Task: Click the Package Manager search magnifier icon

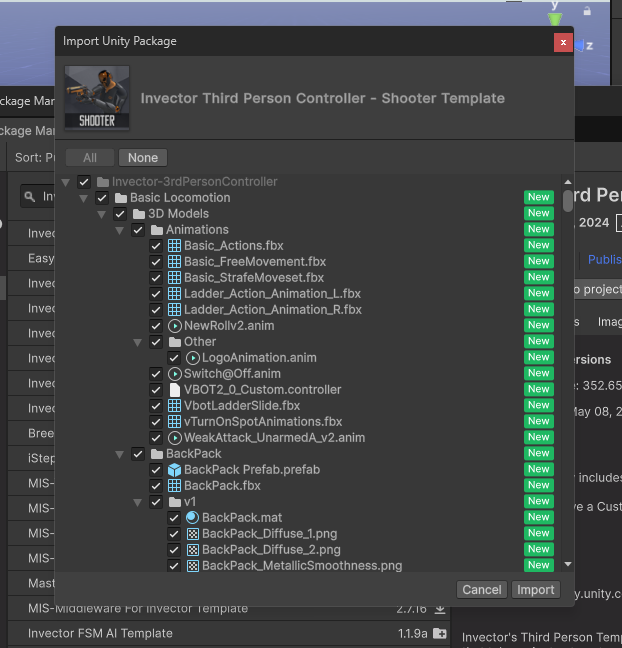Action: (x=30, y=196)
